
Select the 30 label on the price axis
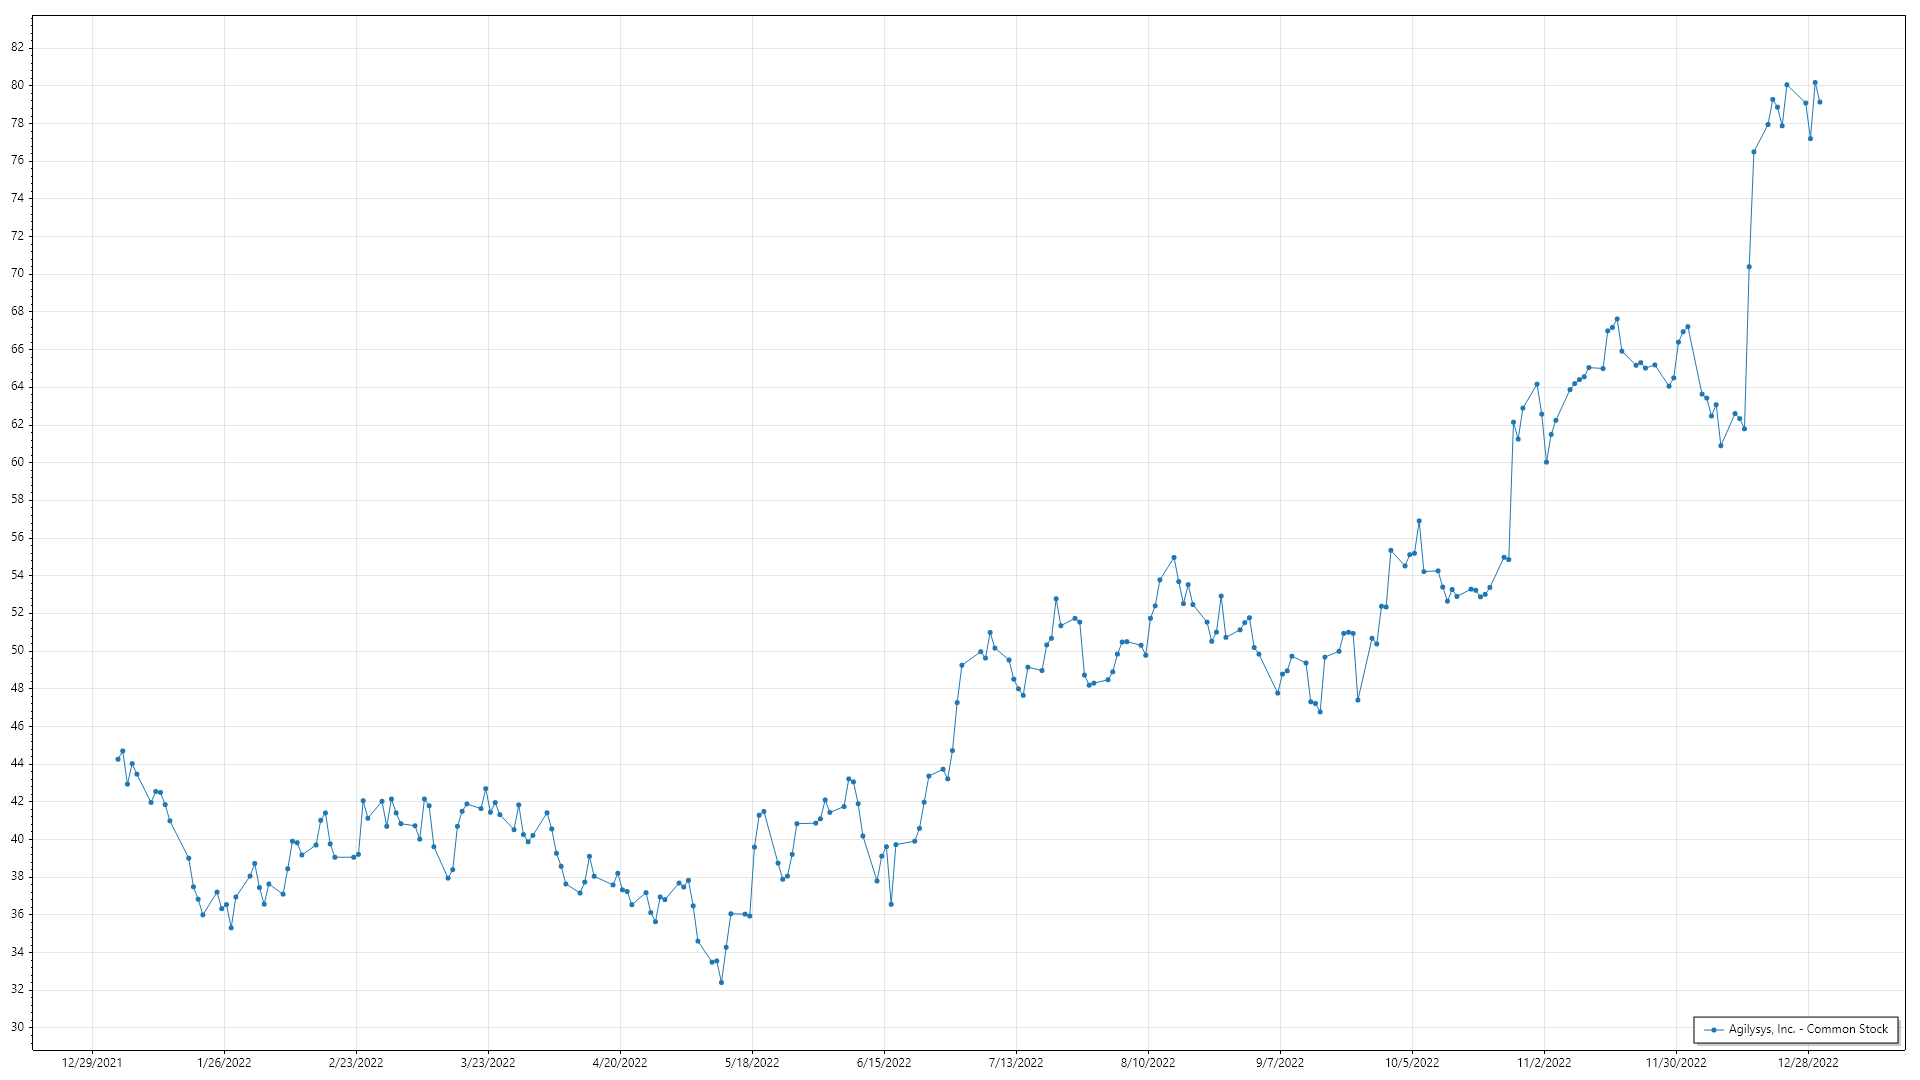coord(18,1027)
